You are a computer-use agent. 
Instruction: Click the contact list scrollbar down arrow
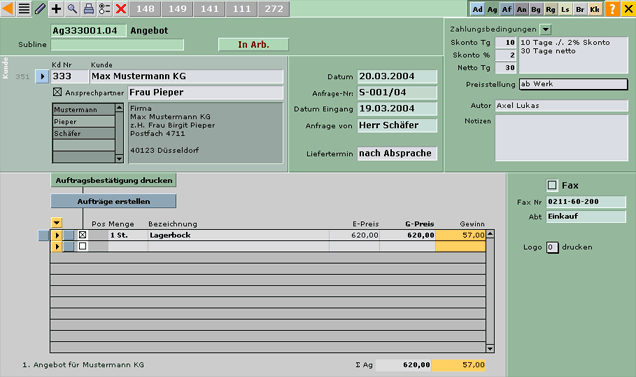119,159
